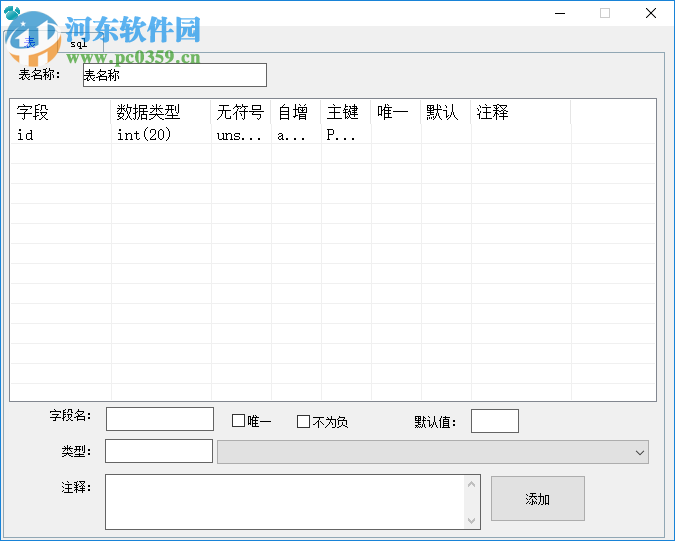Minimize the window

click(x=560, y=13)
